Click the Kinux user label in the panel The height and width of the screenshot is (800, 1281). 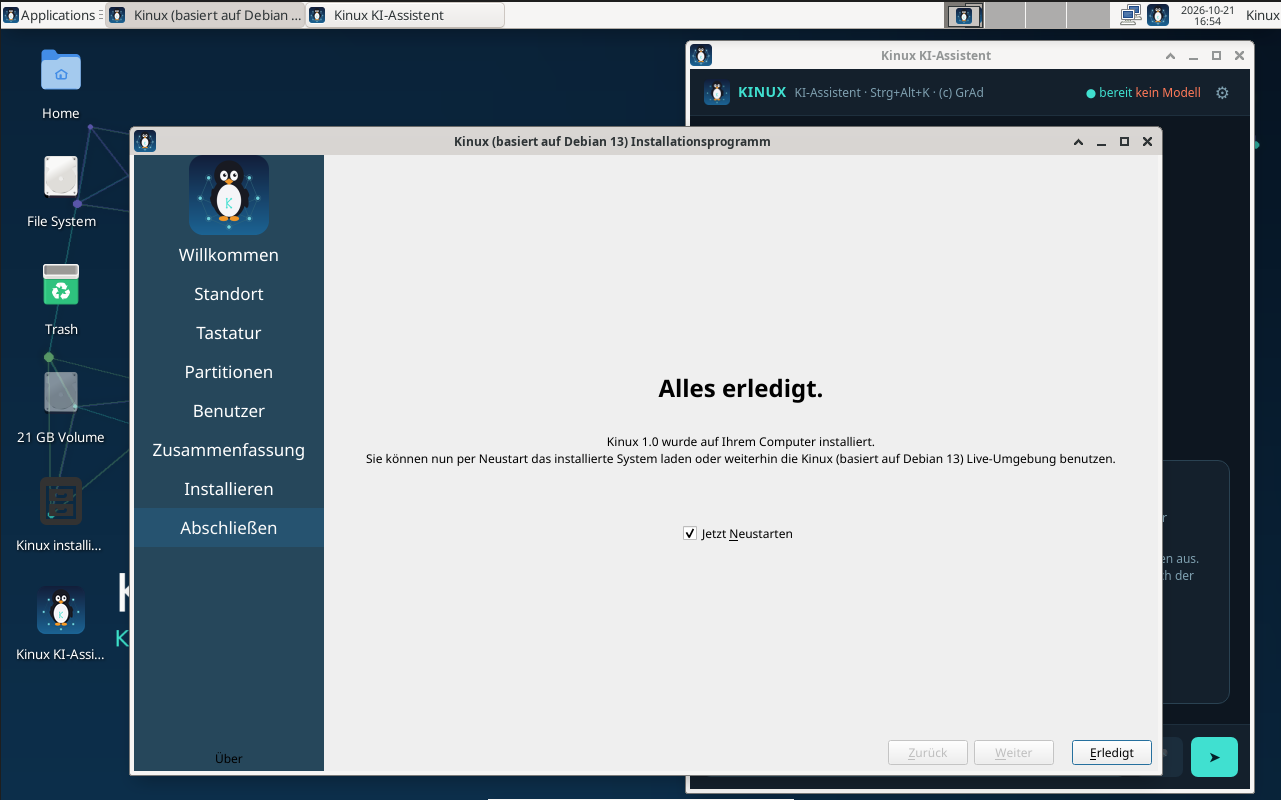(1262, 15)
